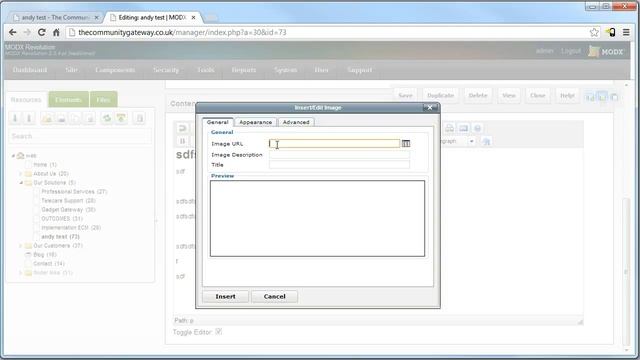Click the browser forward arrow
Image resolution: width=640 pixels, height=360 pixels.
tap(27, 32)
